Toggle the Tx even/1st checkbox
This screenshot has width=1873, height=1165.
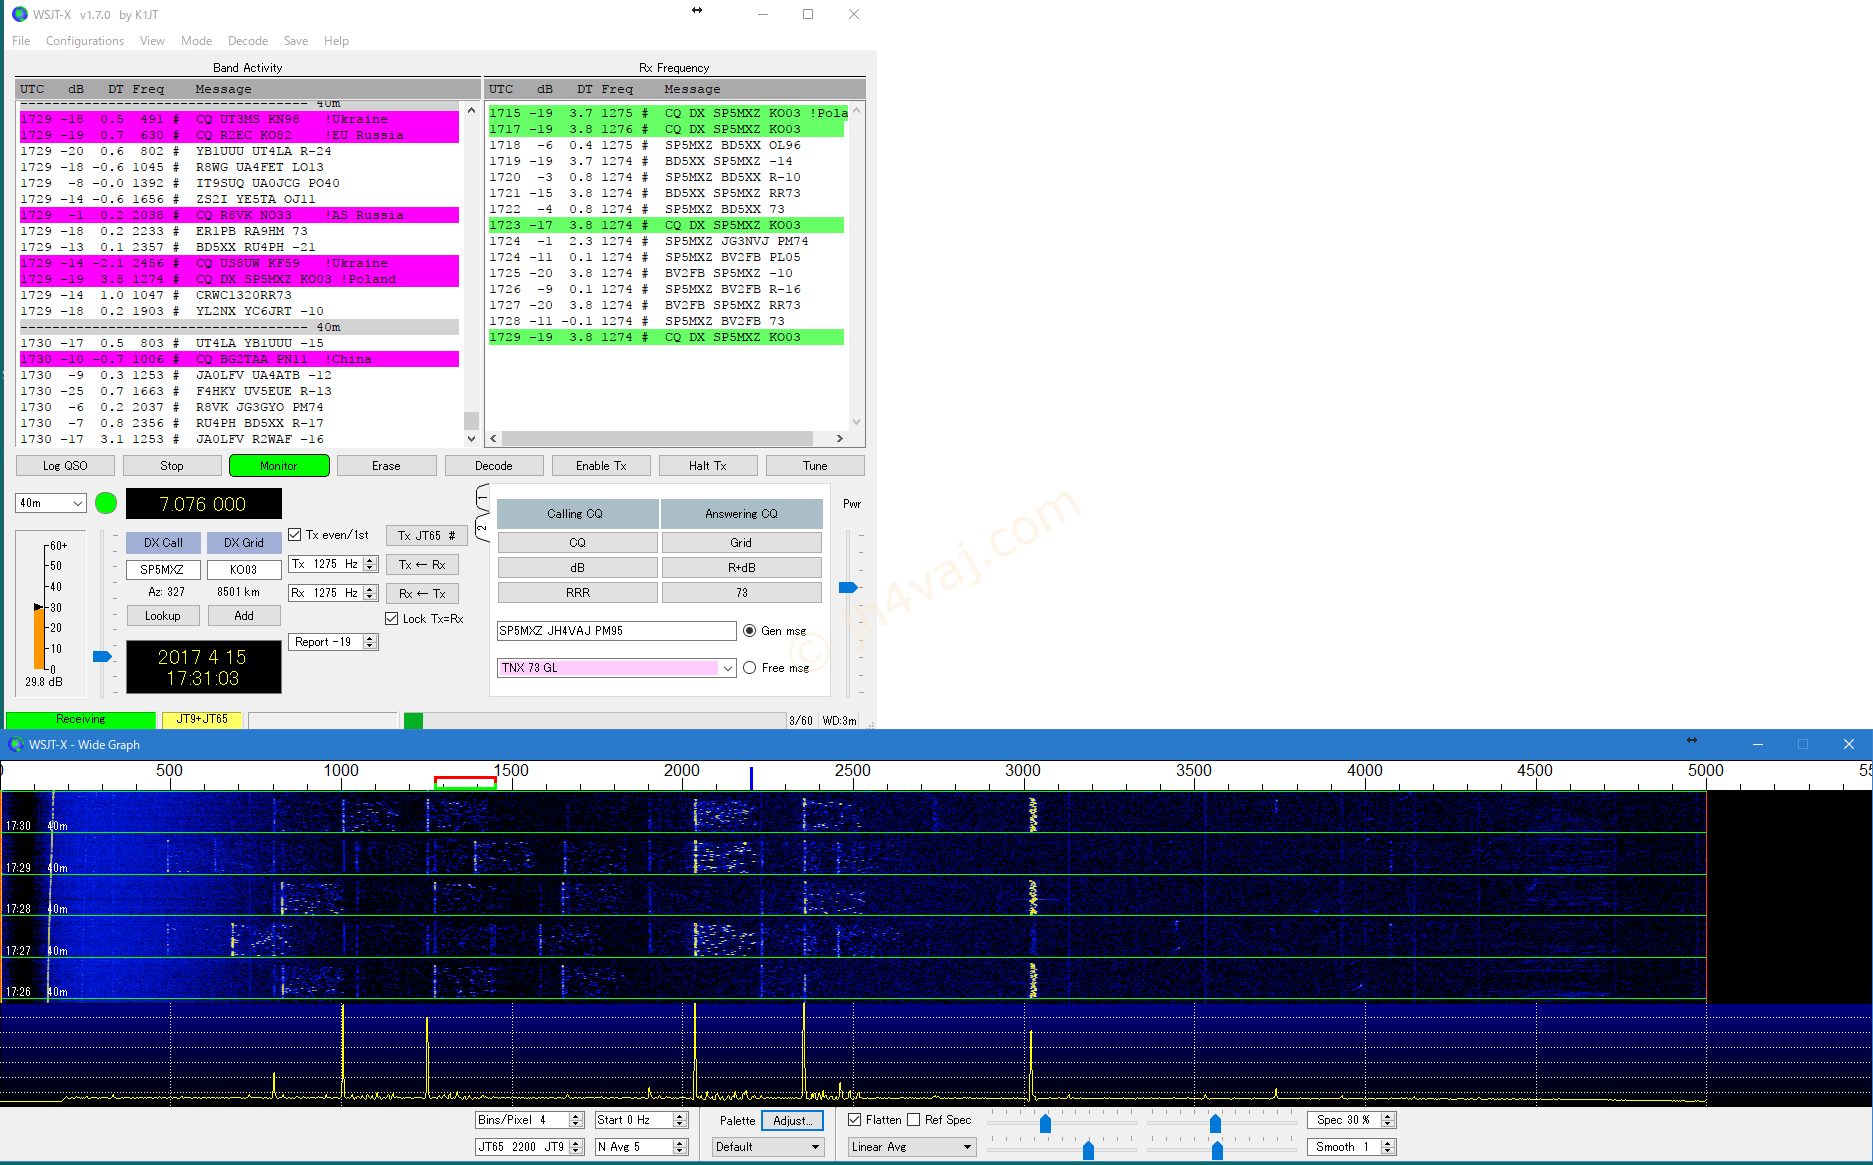click(x=295, y=535)
